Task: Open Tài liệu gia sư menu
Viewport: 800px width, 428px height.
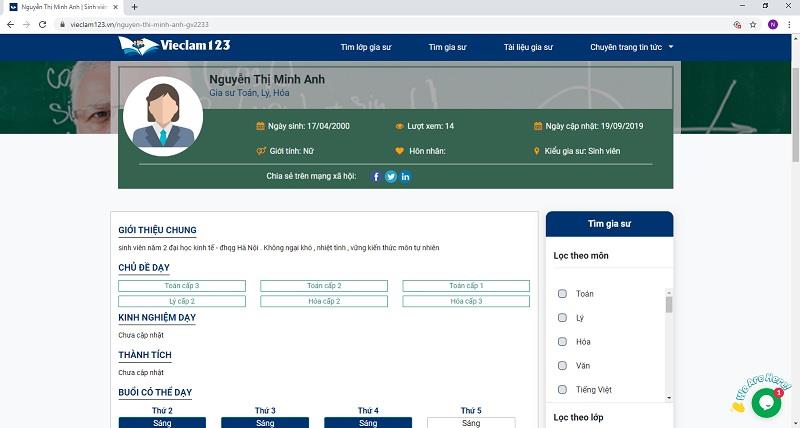Action: pyautogui.click(x=528, y=47)
